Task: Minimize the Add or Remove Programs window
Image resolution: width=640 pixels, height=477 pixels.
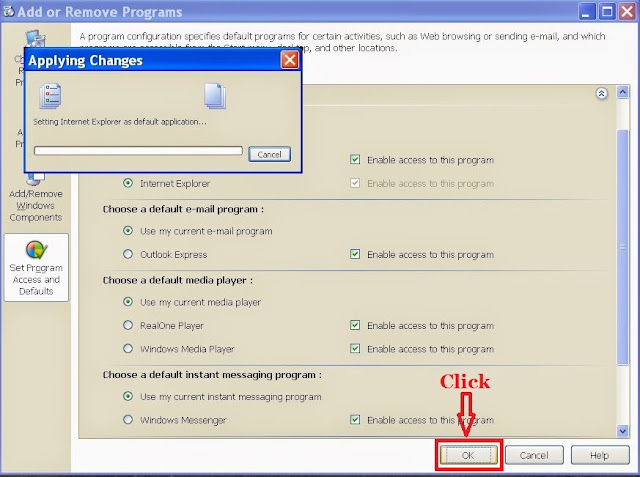Action: pos(587,11)
